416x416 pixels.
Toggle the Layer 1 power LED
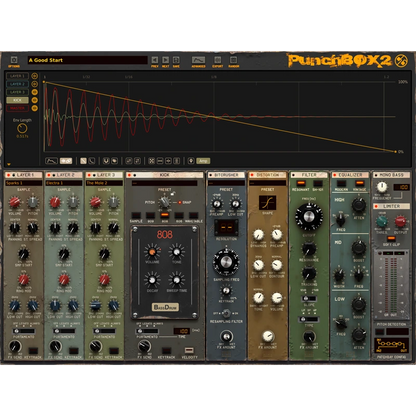[x=8, y=175]
